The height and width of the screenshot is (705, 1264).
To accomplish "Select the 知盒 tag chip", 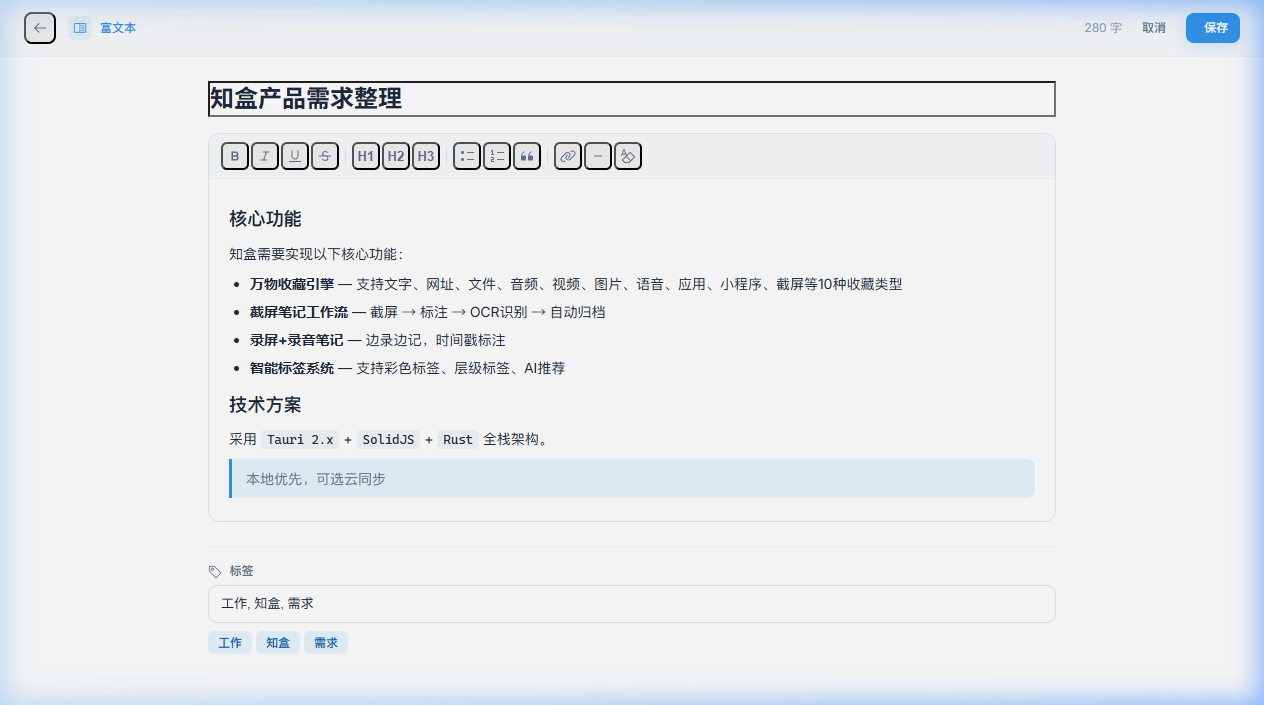I will tap(278, 643).
